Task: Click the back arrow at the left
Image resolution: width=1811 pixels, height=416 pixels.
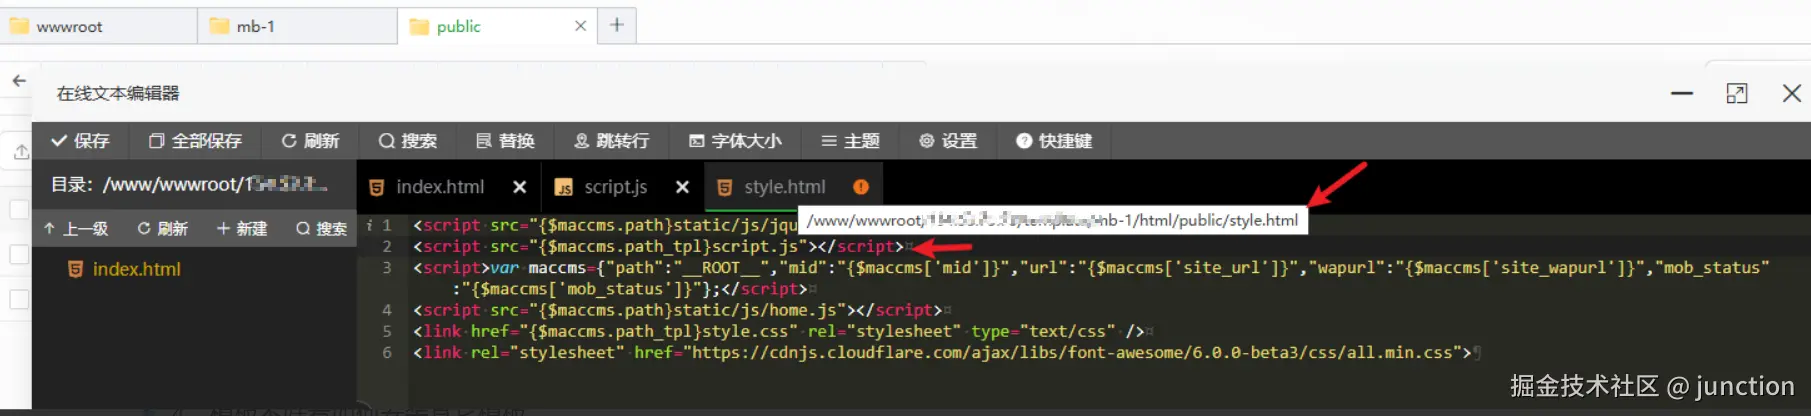Action: click(19, 81)
